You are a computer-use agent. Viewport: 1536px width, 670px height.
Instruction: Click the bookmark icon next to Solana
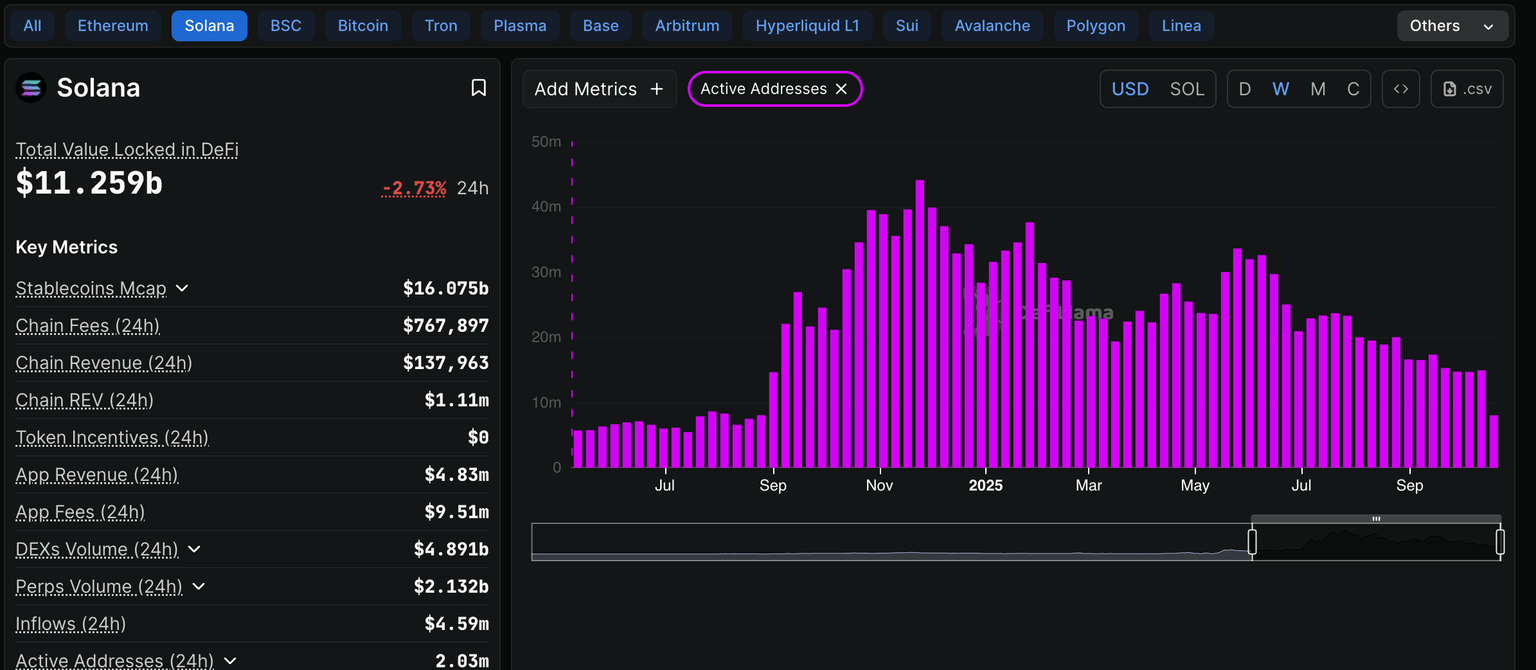coord(478,88)
